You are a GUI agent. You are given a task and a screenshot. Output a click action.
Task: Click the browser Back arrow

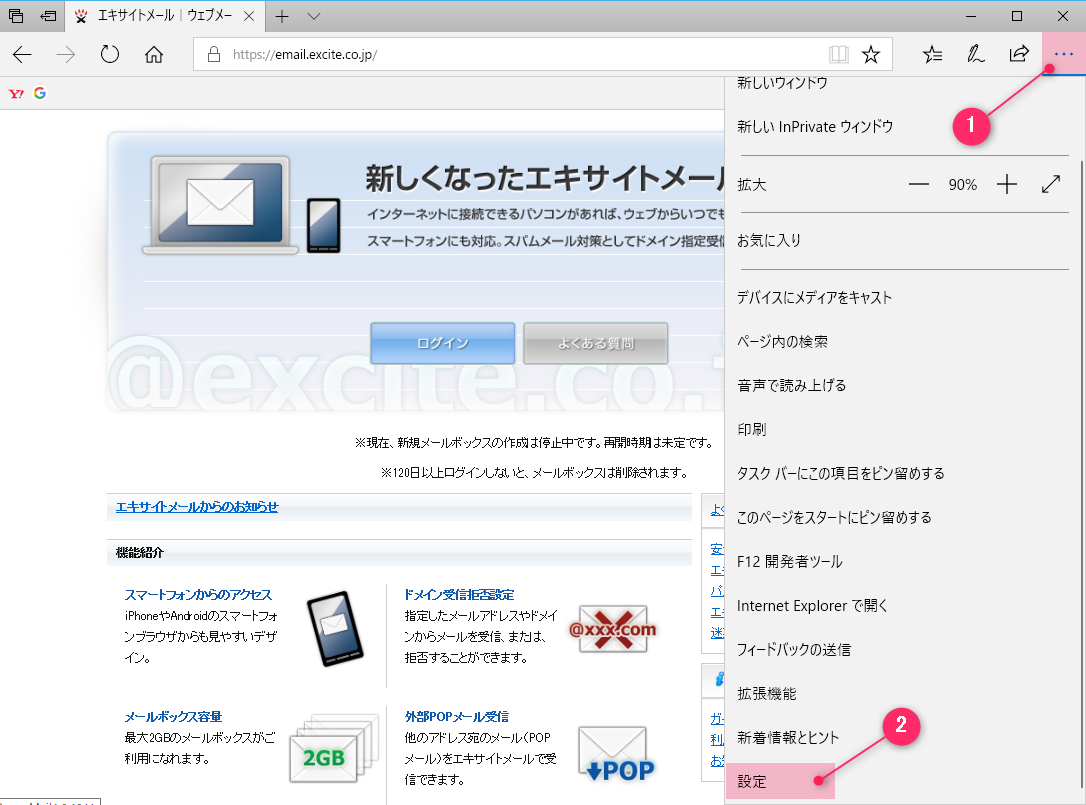[22, 54]
